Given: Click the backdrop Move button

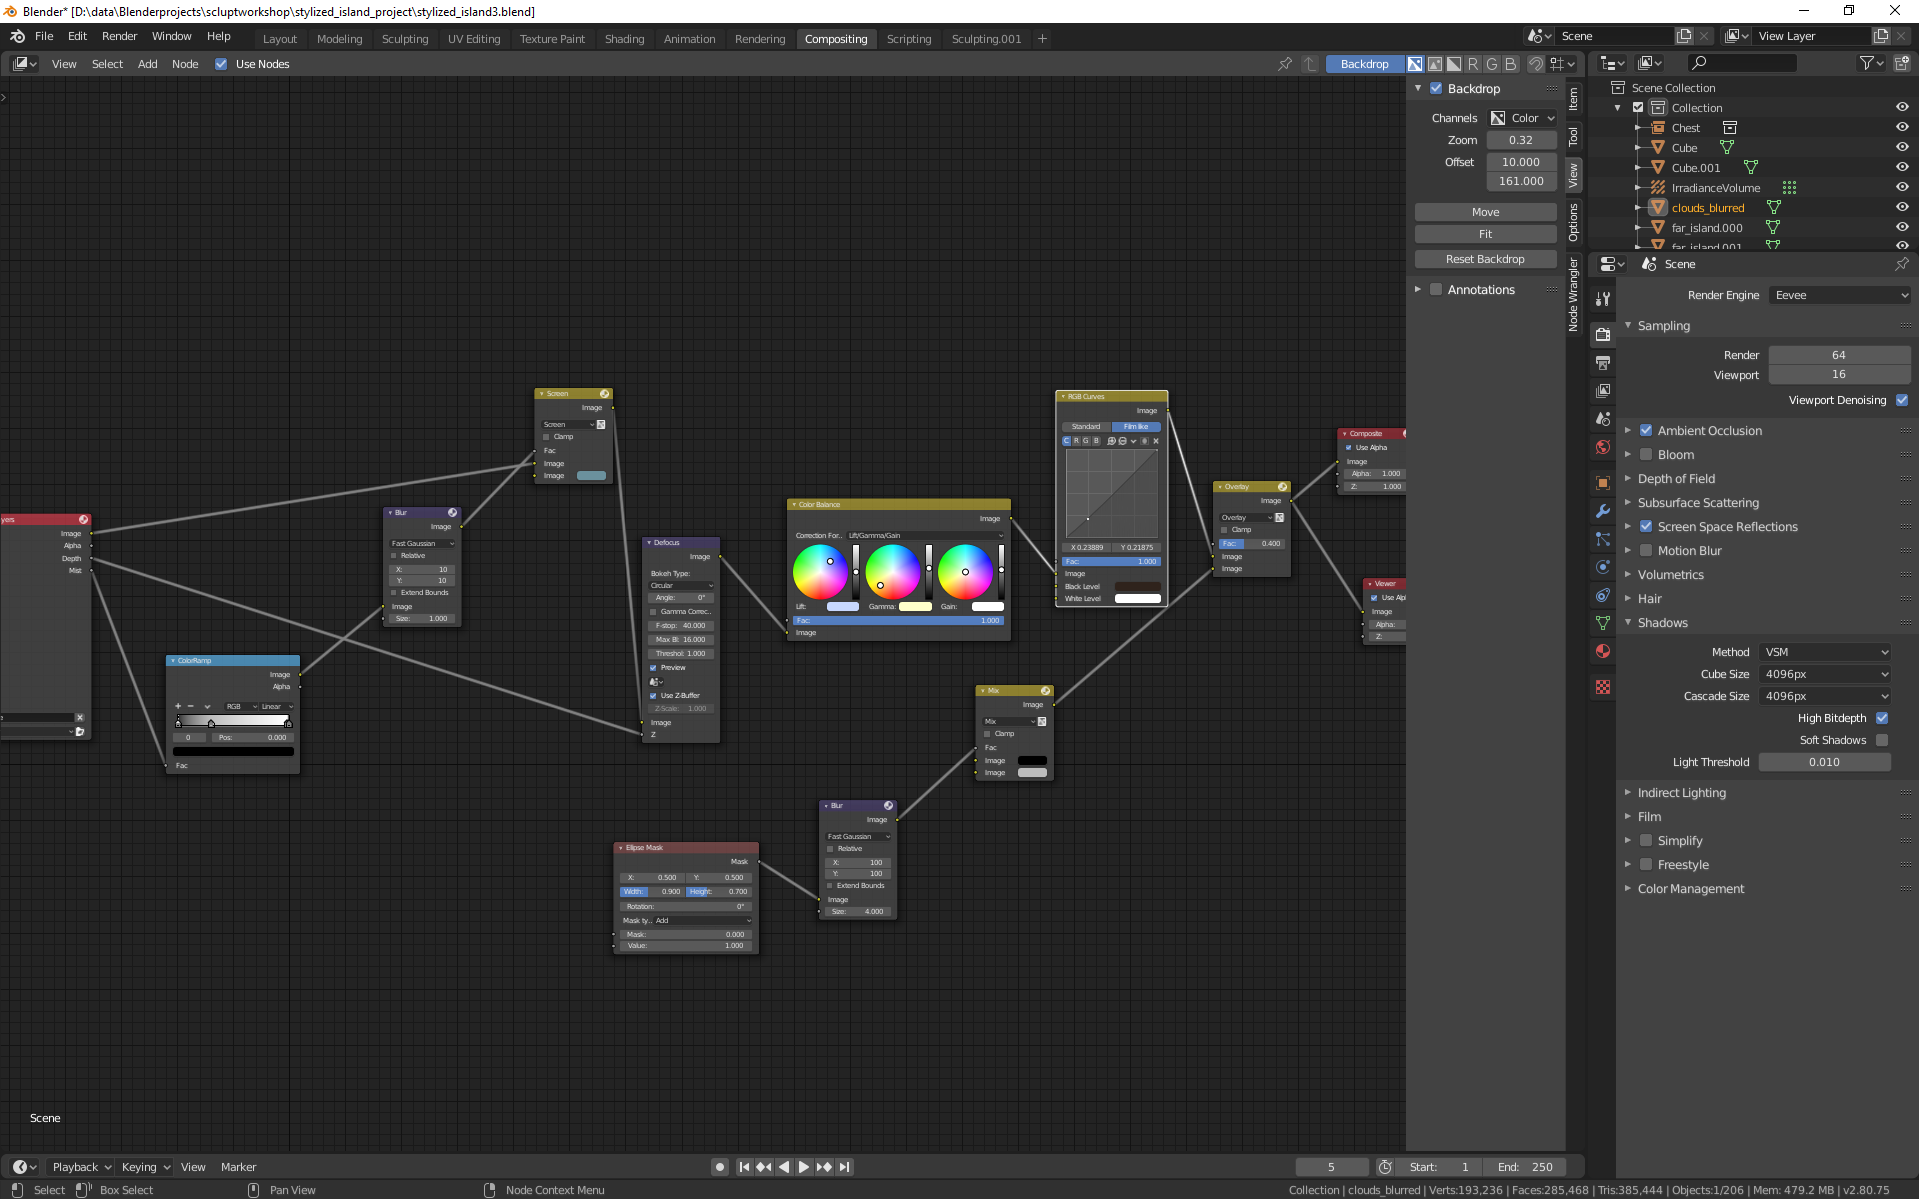Looking at the screenshot, I should point(1485,212).
